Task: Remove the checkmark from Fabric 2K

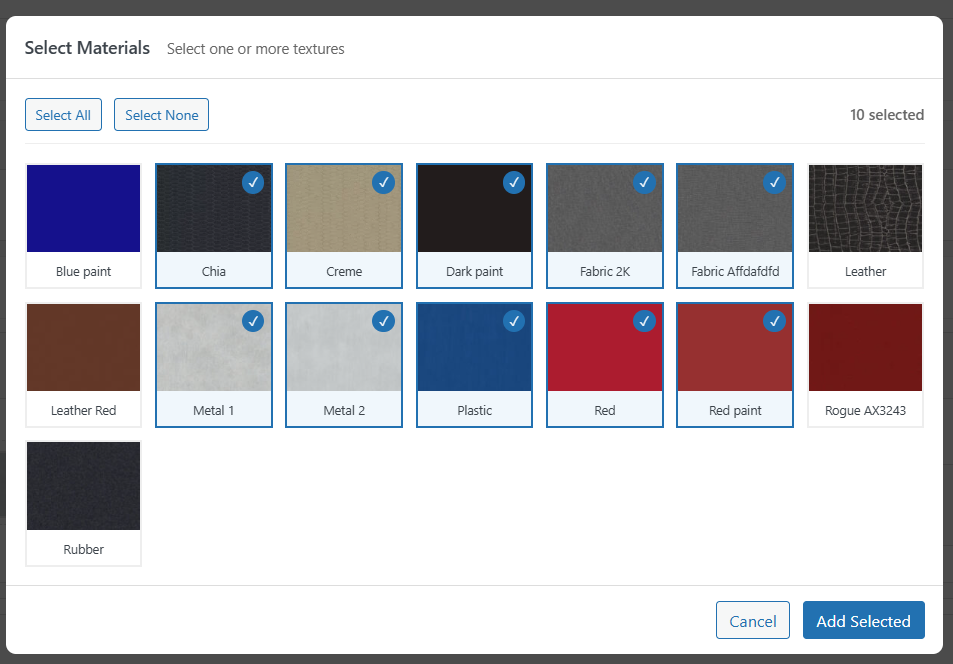Action: (644, 182)
